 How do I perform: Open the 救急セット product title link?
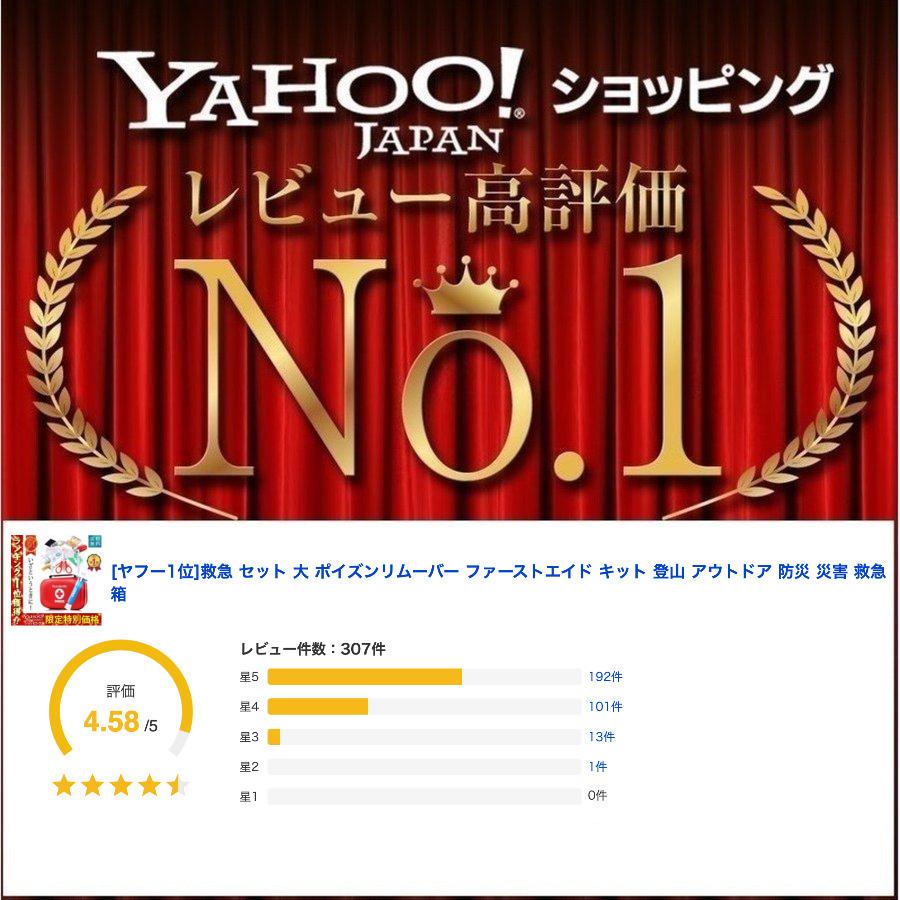pyautogui.click(x=498, y=582)
